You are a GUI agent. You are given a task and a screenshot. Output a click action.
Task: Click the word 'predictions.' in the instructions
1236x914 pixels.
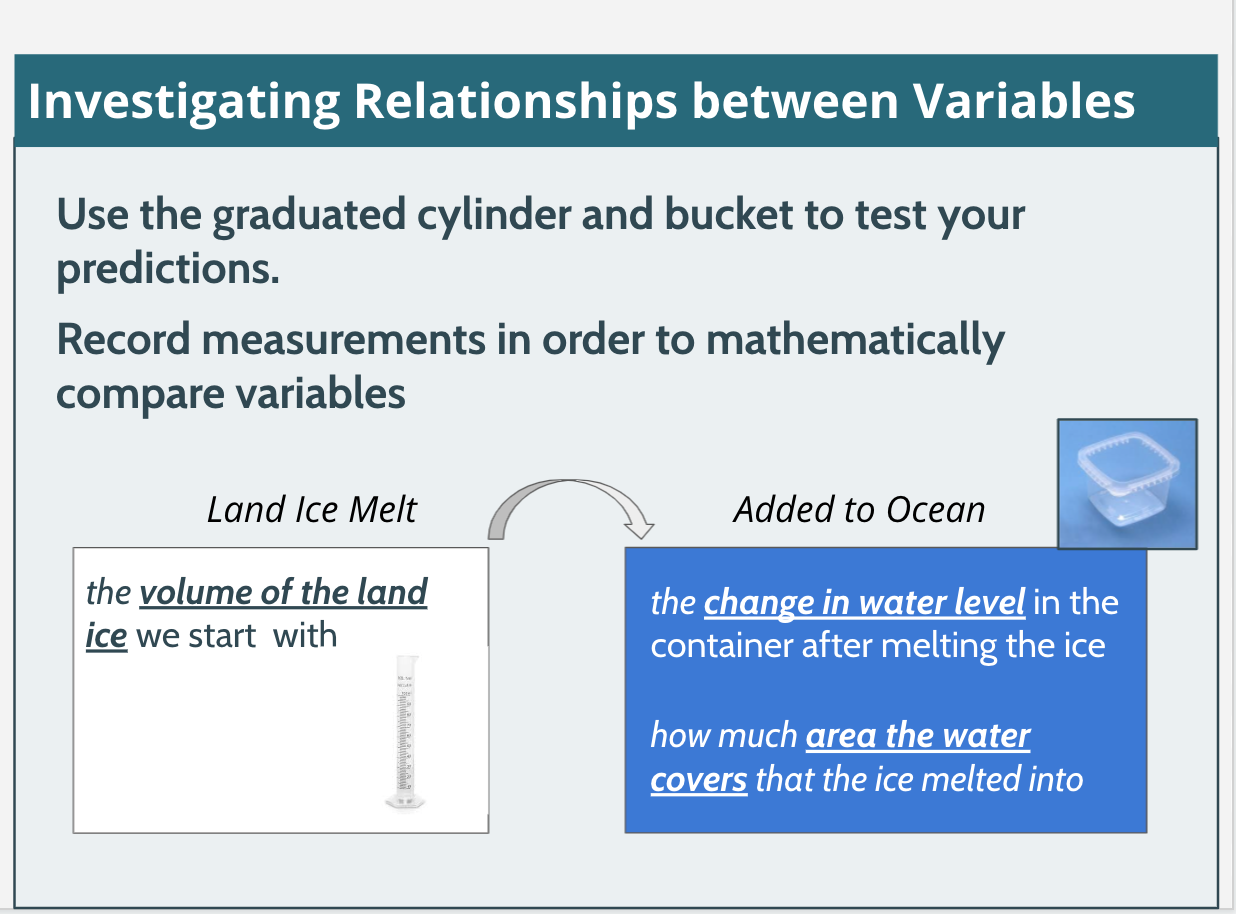167,270
